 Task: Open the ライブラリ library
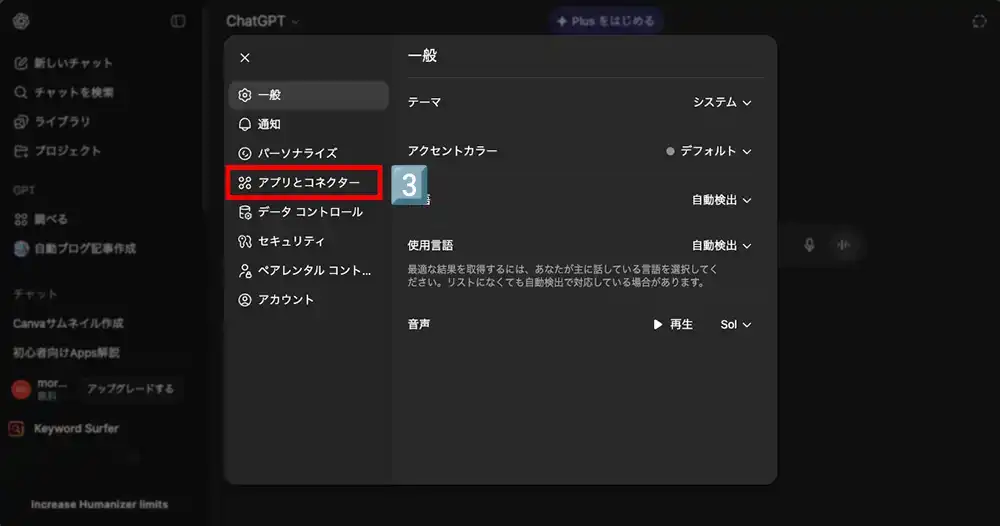[x=62, y=122]
